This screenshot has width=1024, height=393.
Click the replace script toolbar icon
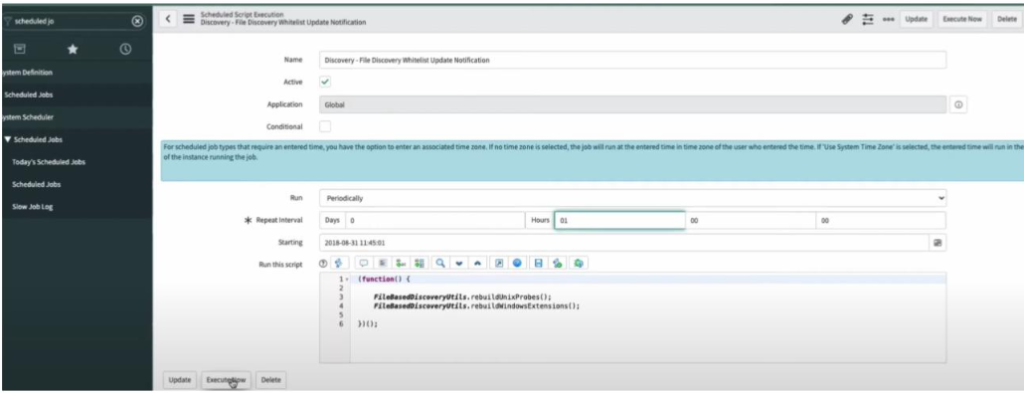click(x=402, y=263)
